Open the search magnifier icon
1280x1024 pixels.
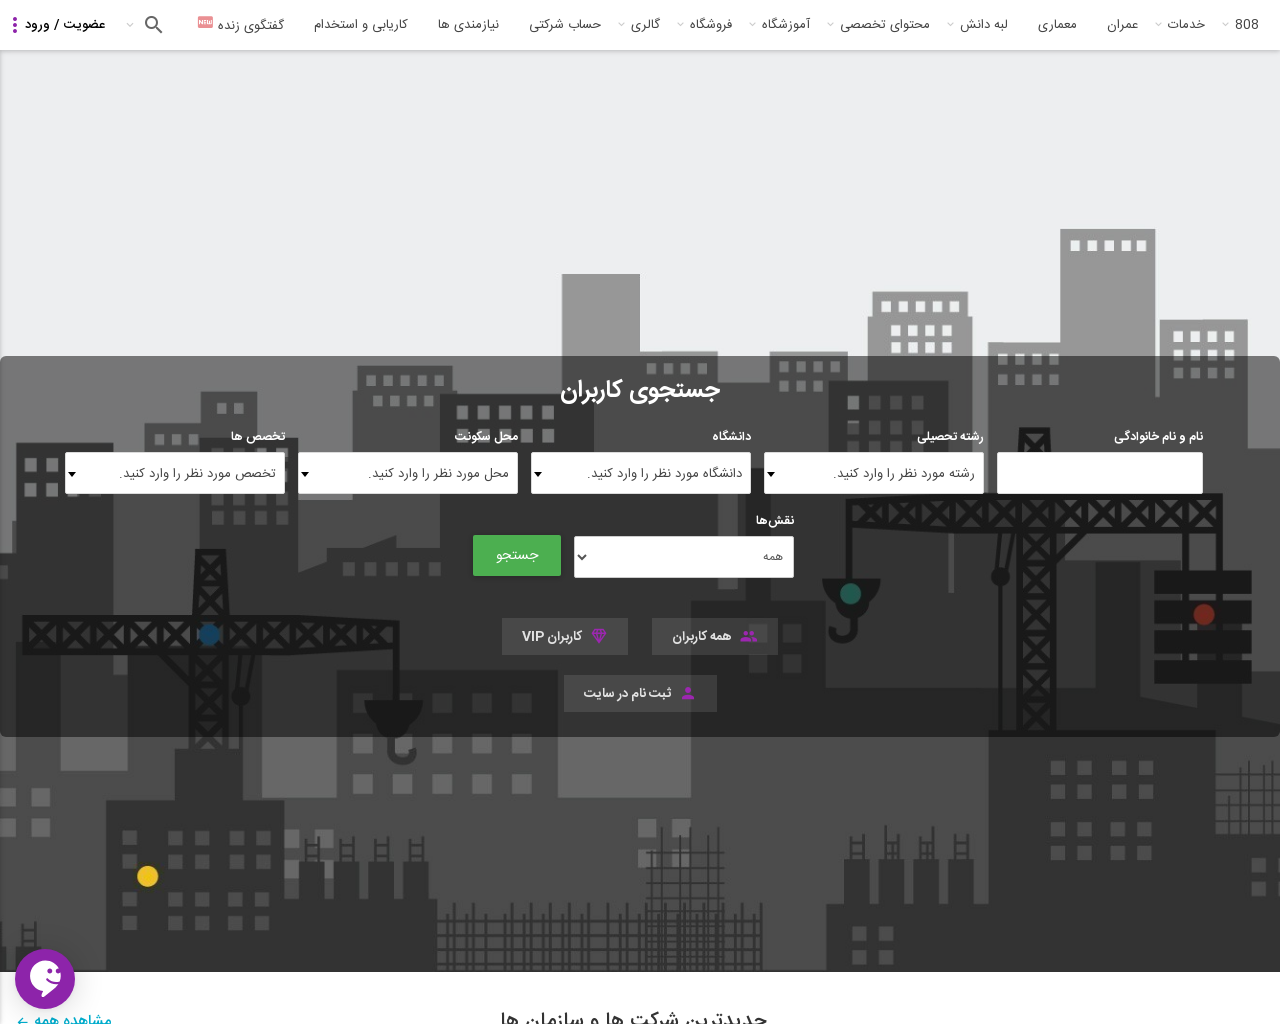153,24
